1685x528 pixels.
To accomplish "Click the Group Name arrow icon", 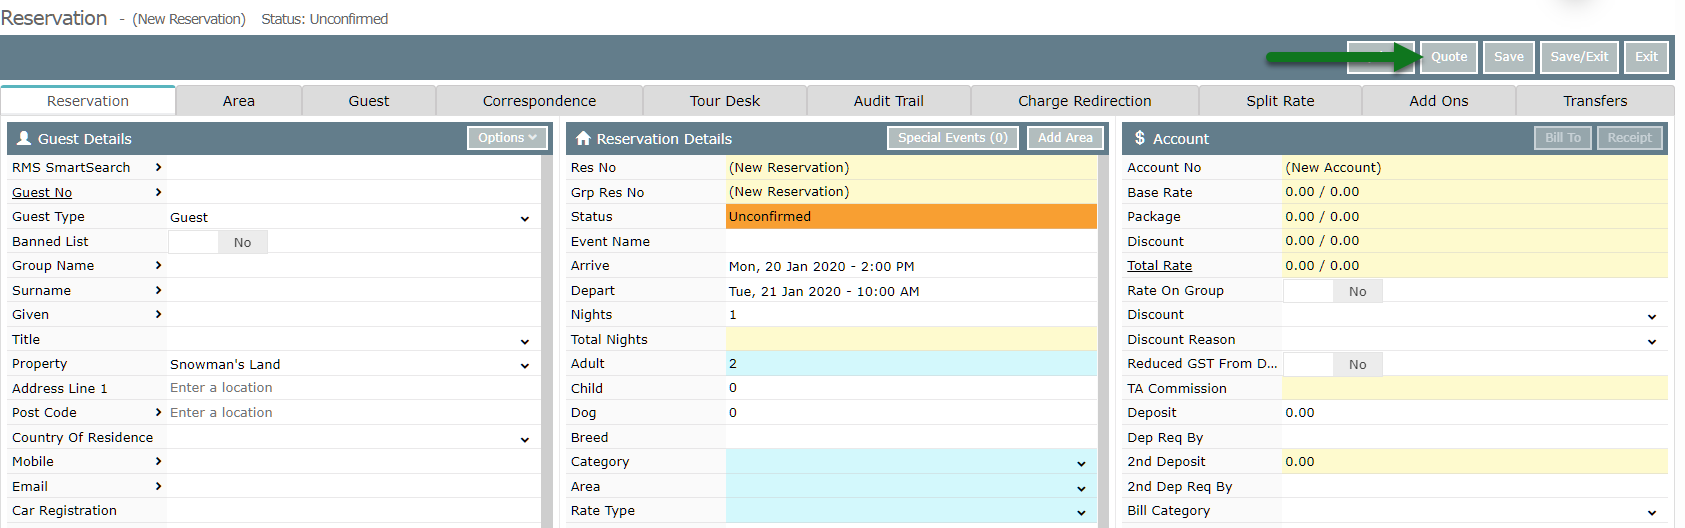I will pyautogui.click(x=158, y=265).
